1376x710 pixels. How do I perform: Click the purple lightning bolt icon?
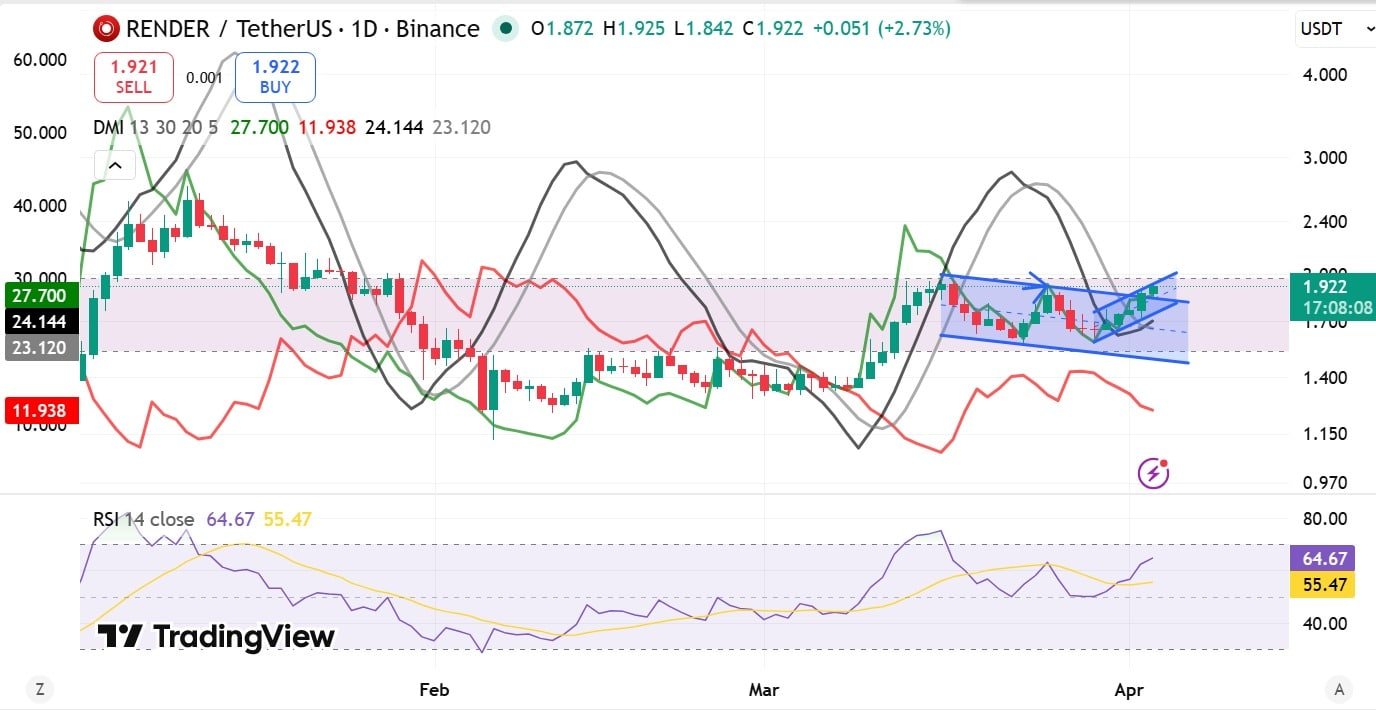tap(1153, 473)
